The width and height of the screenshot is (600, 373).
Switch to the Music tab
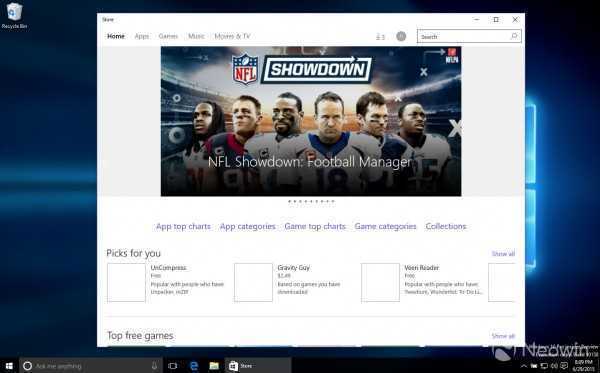pyautogui.click(x=196, y=36)
